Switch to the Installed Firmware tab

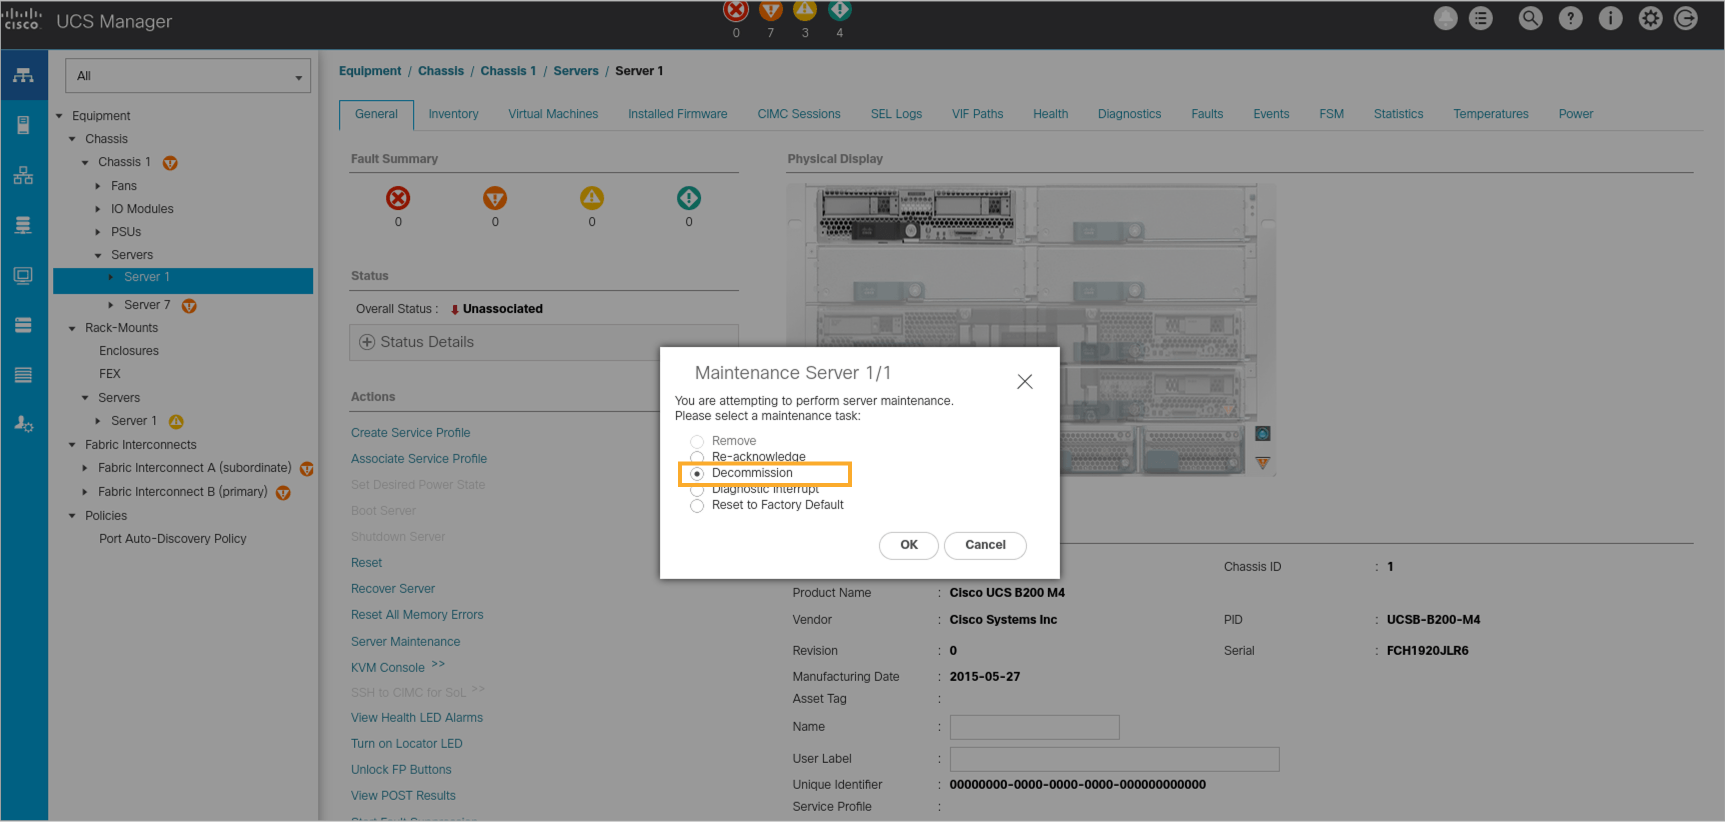pyautogui.click(x=677, y=114)
